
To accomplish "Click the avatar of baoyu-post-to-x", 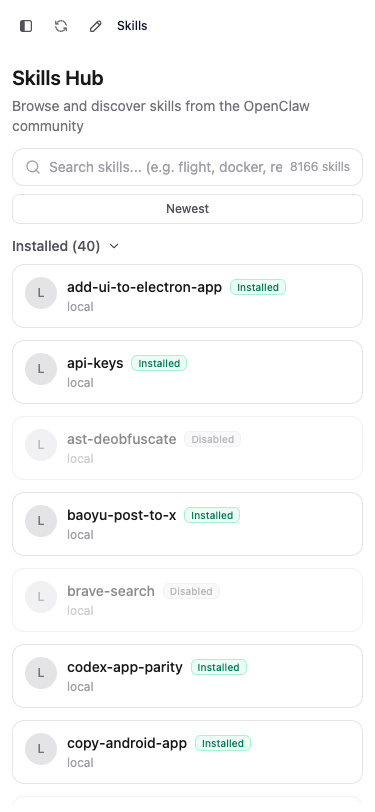I will 41,521.
